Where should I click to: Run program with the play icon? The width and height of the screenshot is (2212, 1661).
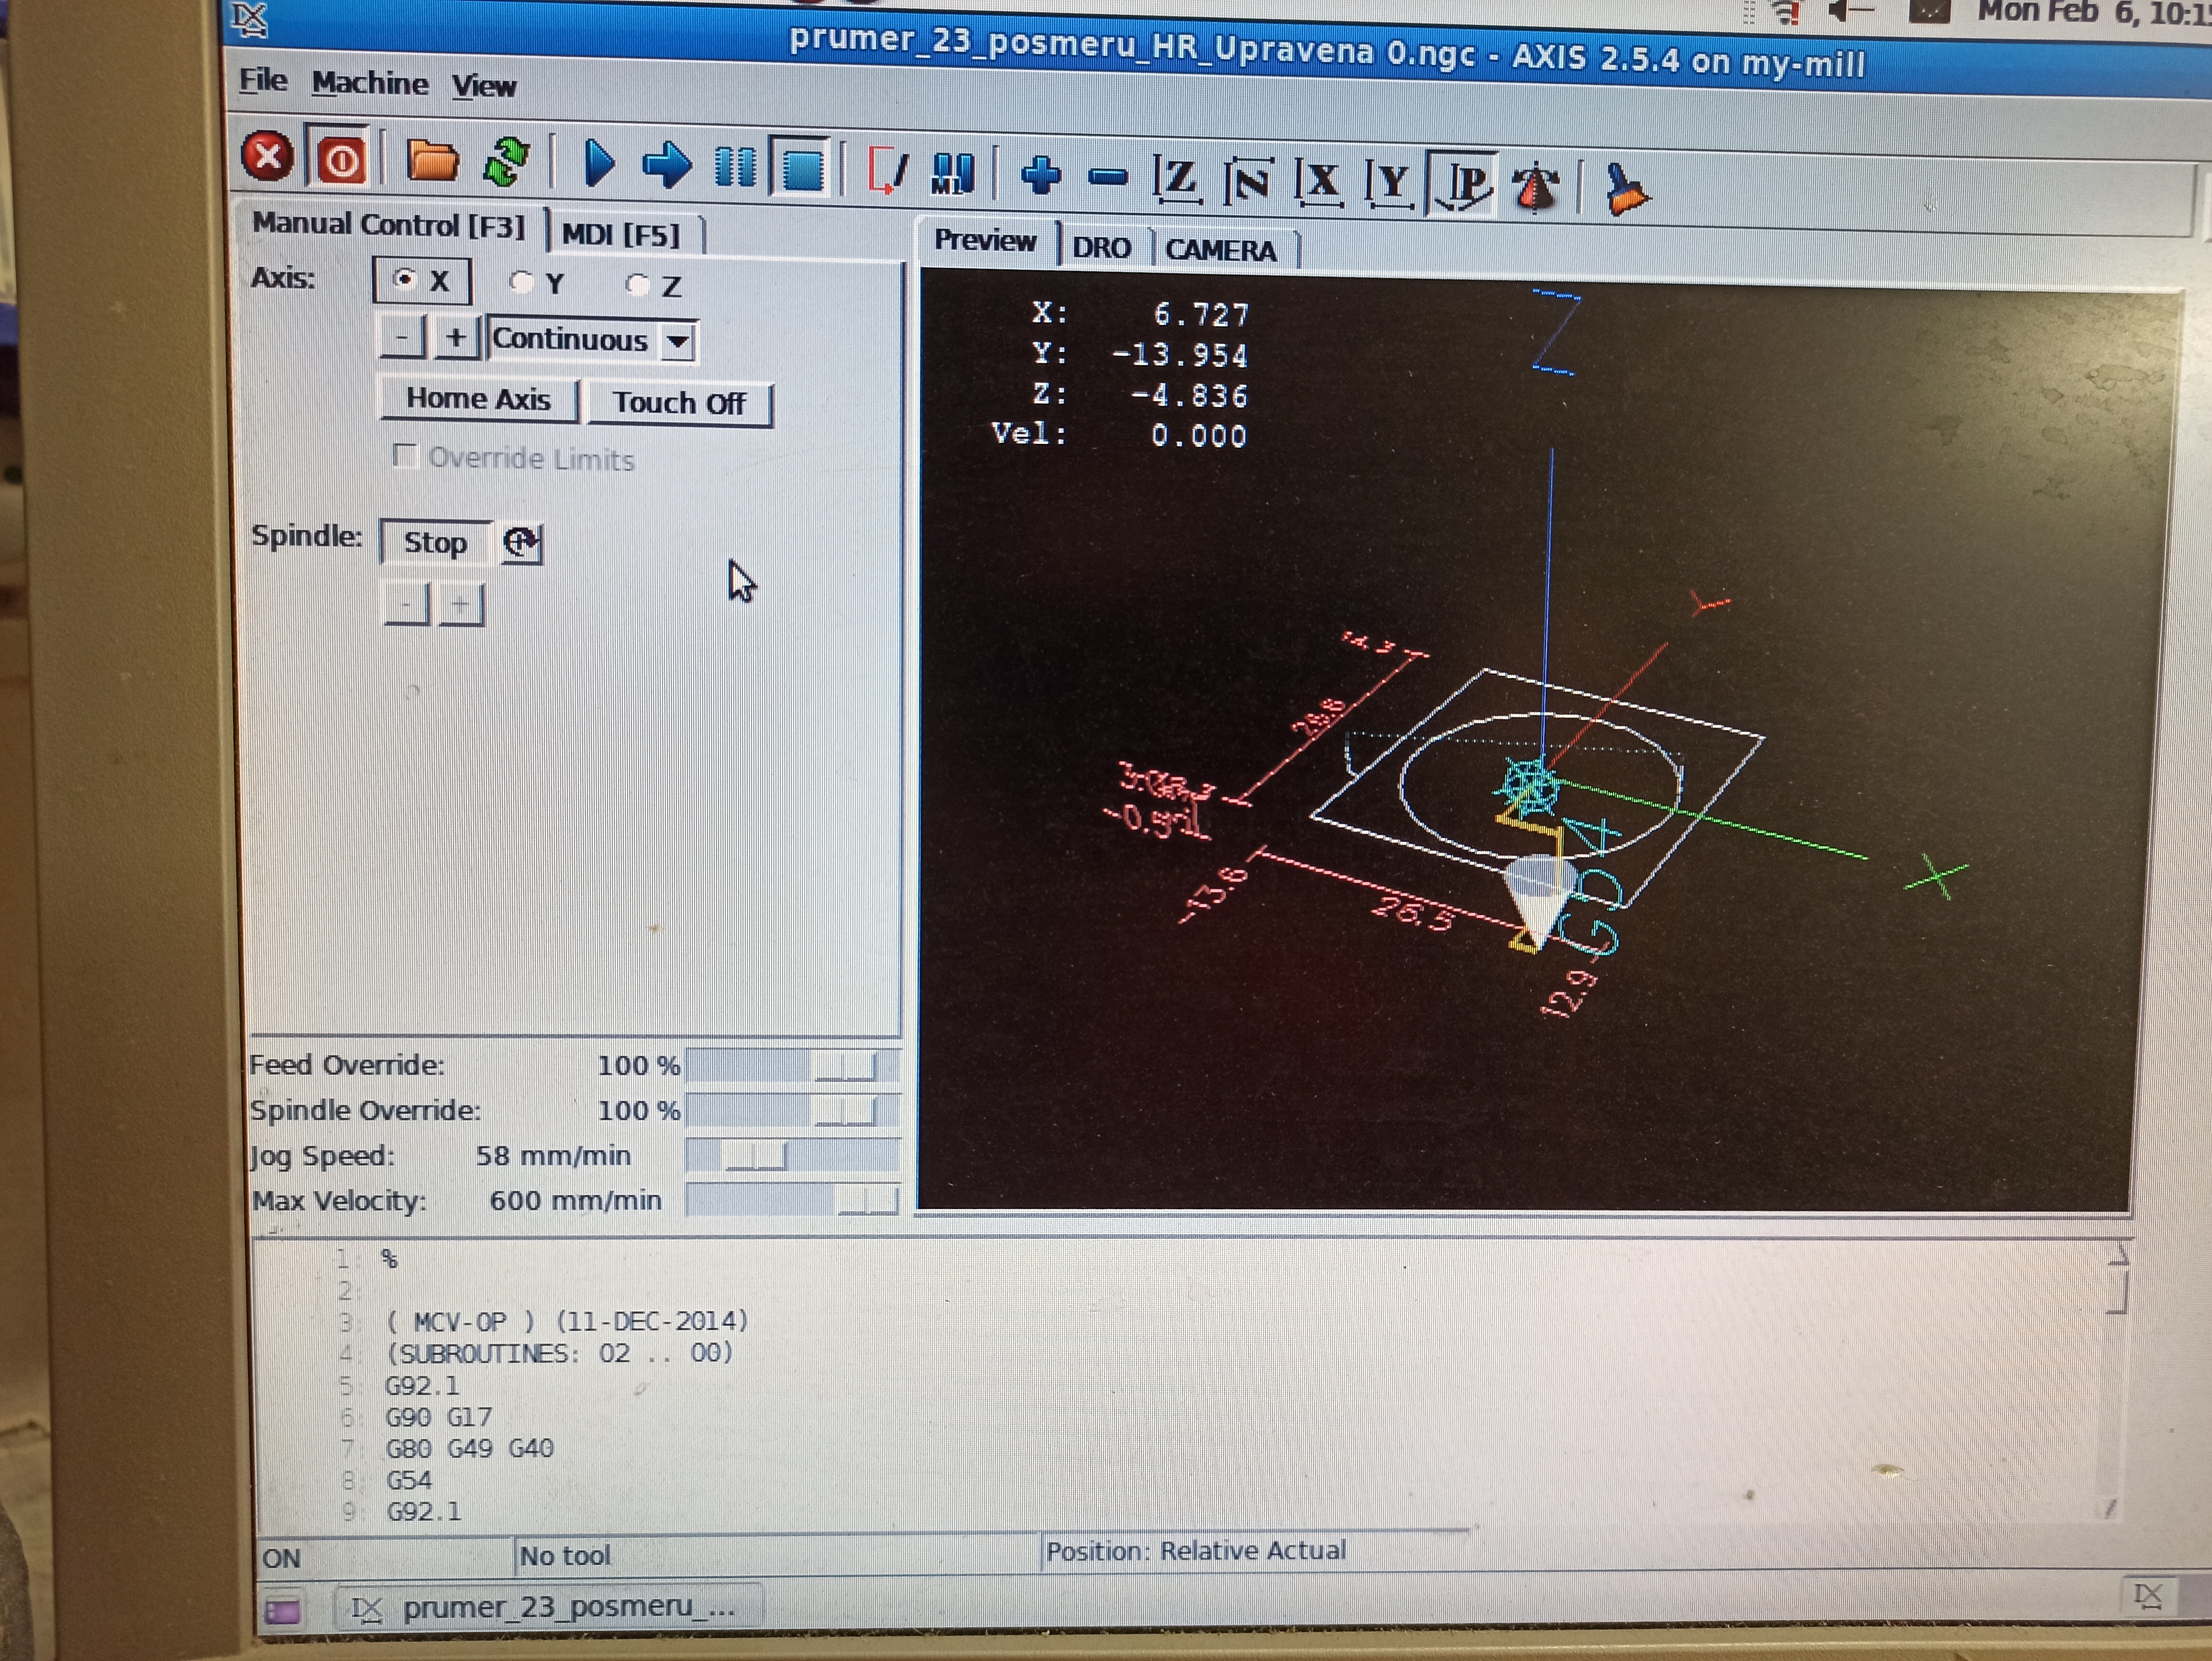tap(598, 164)
